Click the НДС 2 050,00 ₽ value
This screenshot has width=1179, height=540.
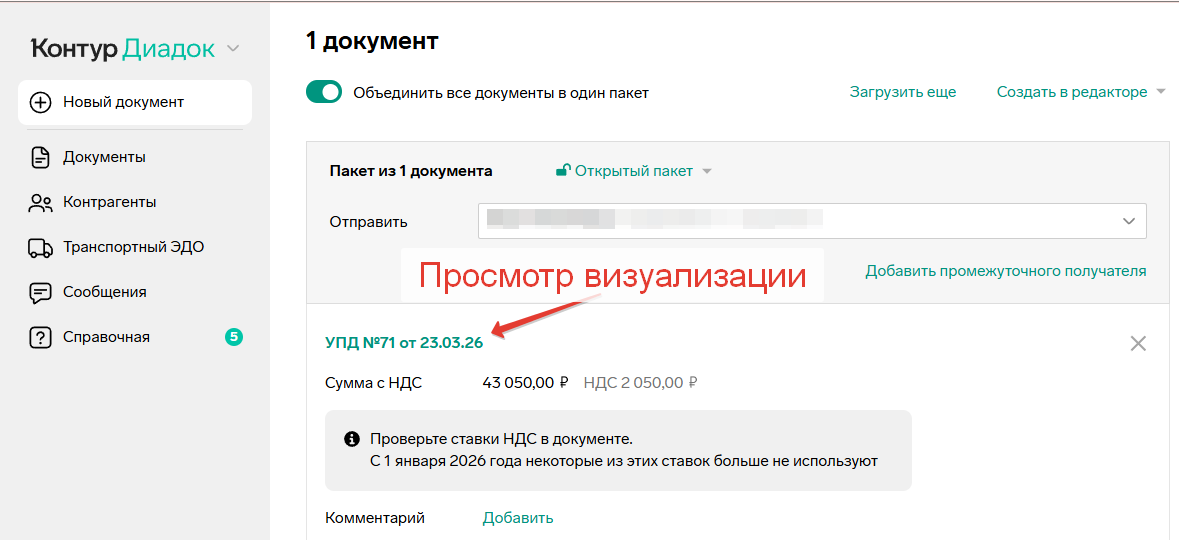pyautogui.click(x=640, y=383)
